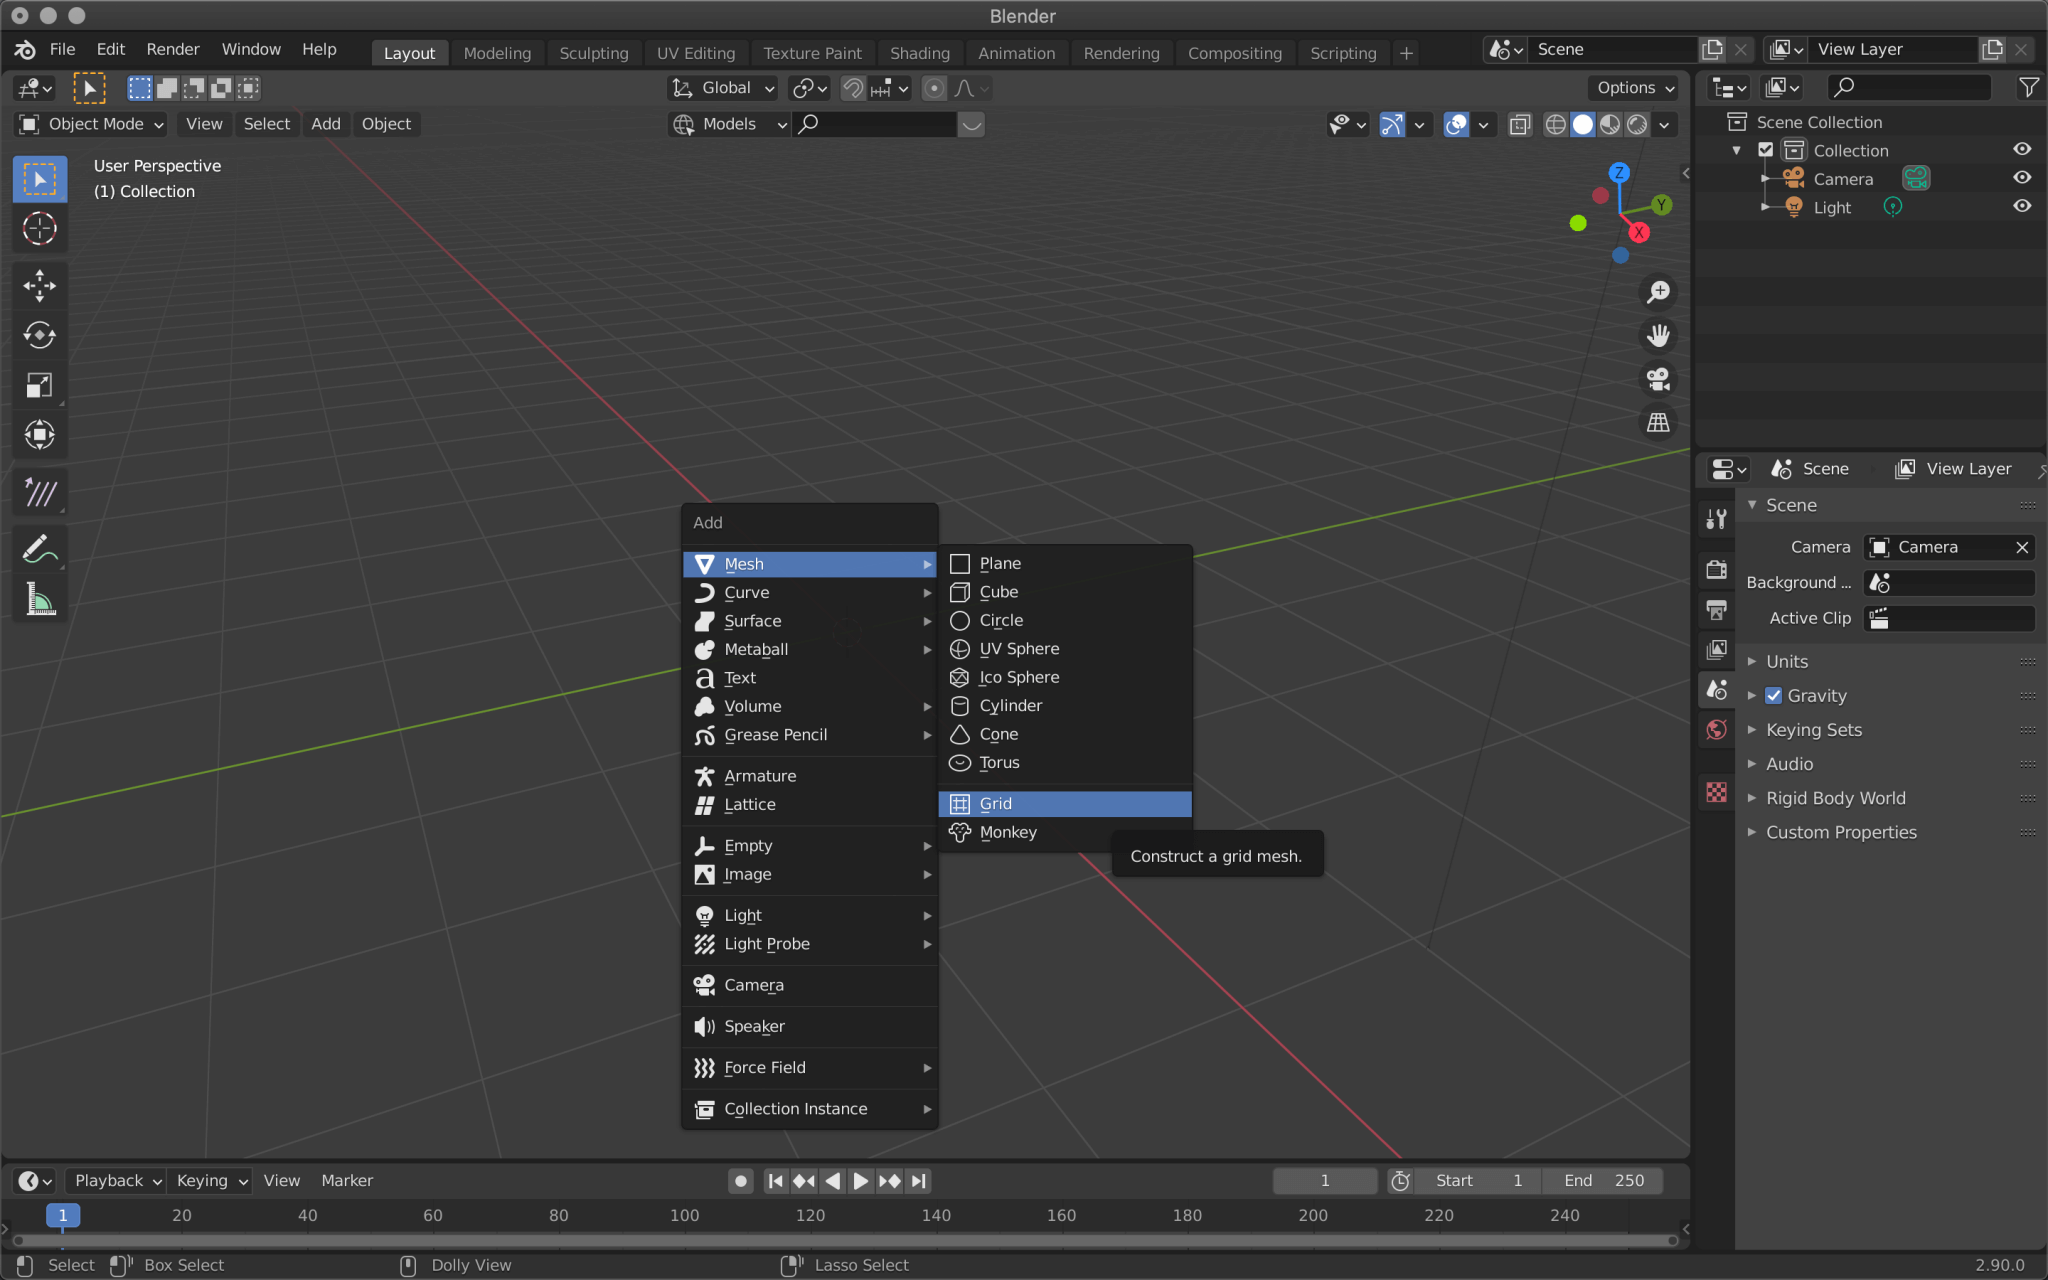Jump to the end frame with the playback control
This screenshot has height=1280, width=2048.
919,1180
